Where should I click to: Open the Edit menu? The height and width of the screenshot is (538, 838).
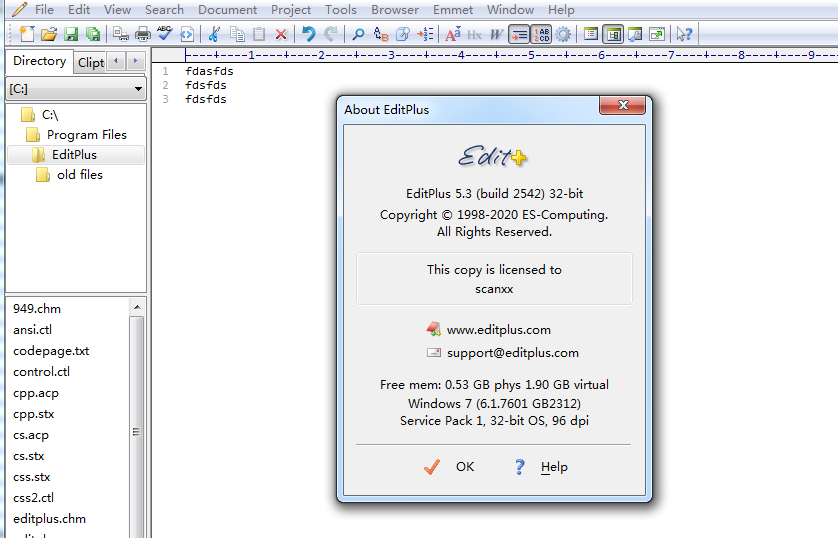[79, 10]
